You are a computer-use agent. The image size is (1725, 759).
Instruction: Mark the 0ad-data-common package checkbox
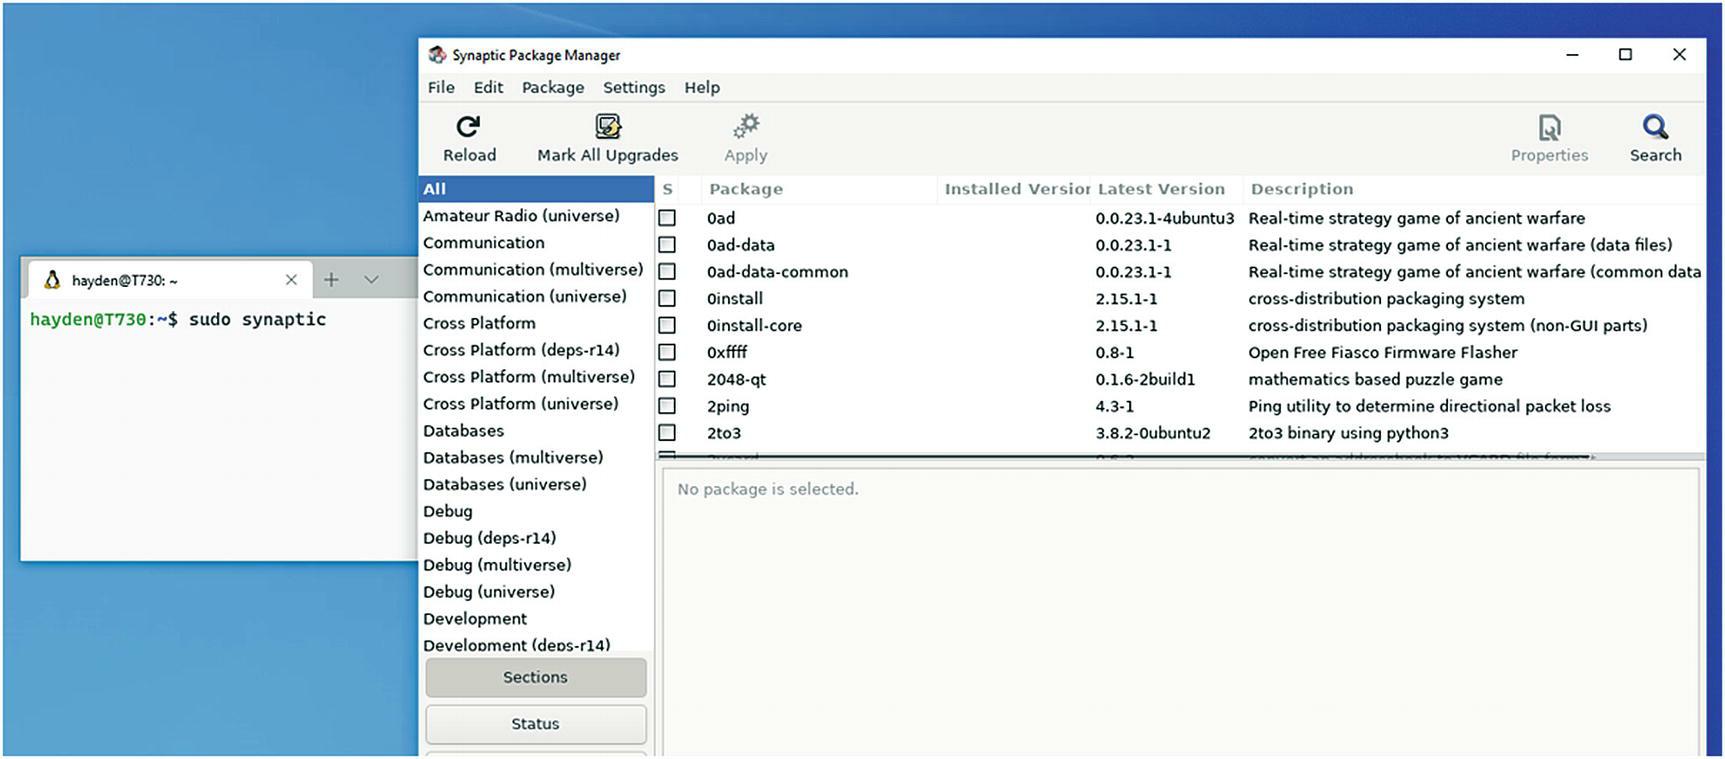coord(667,272)
